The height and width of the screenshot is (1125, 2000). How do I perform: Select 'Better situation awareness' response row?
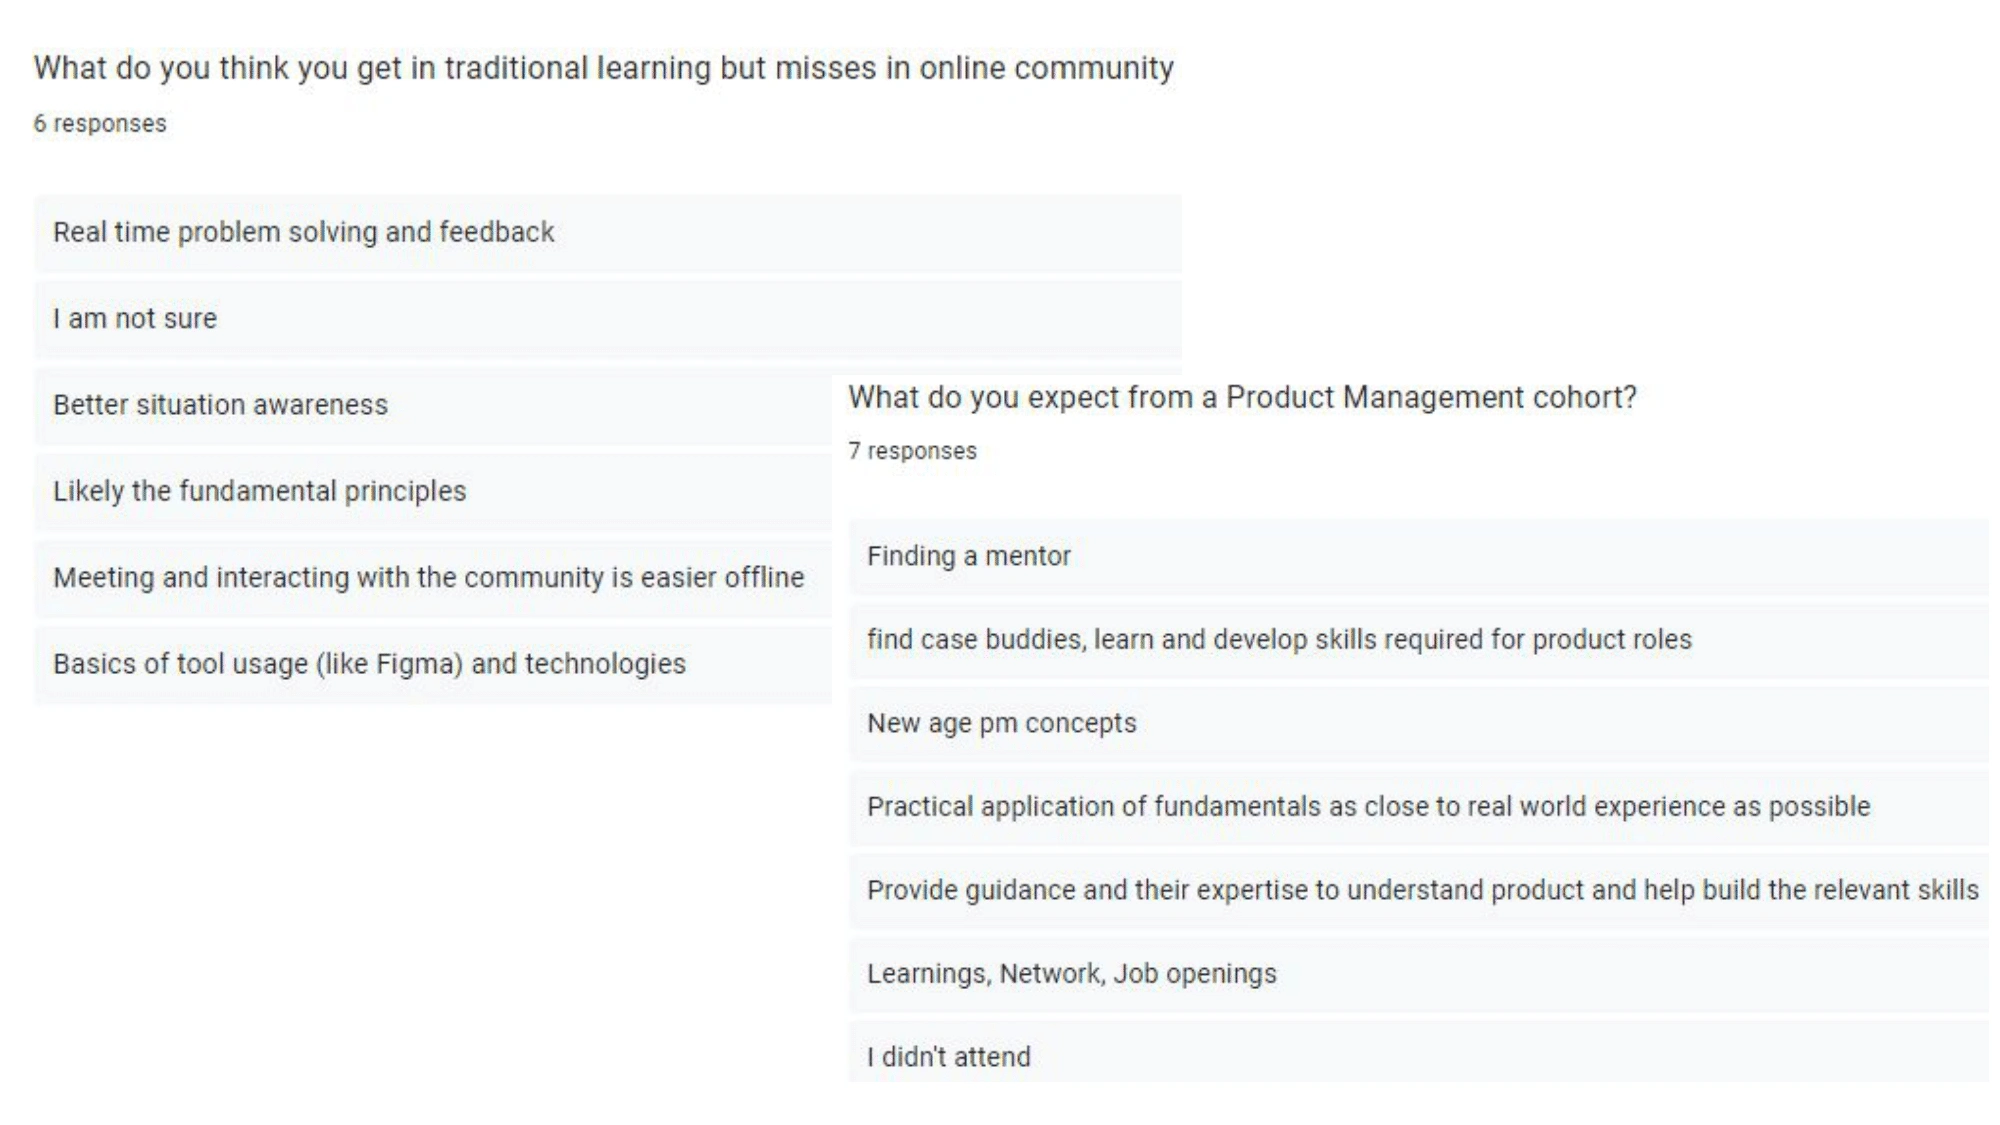click(x=433, y=405)
